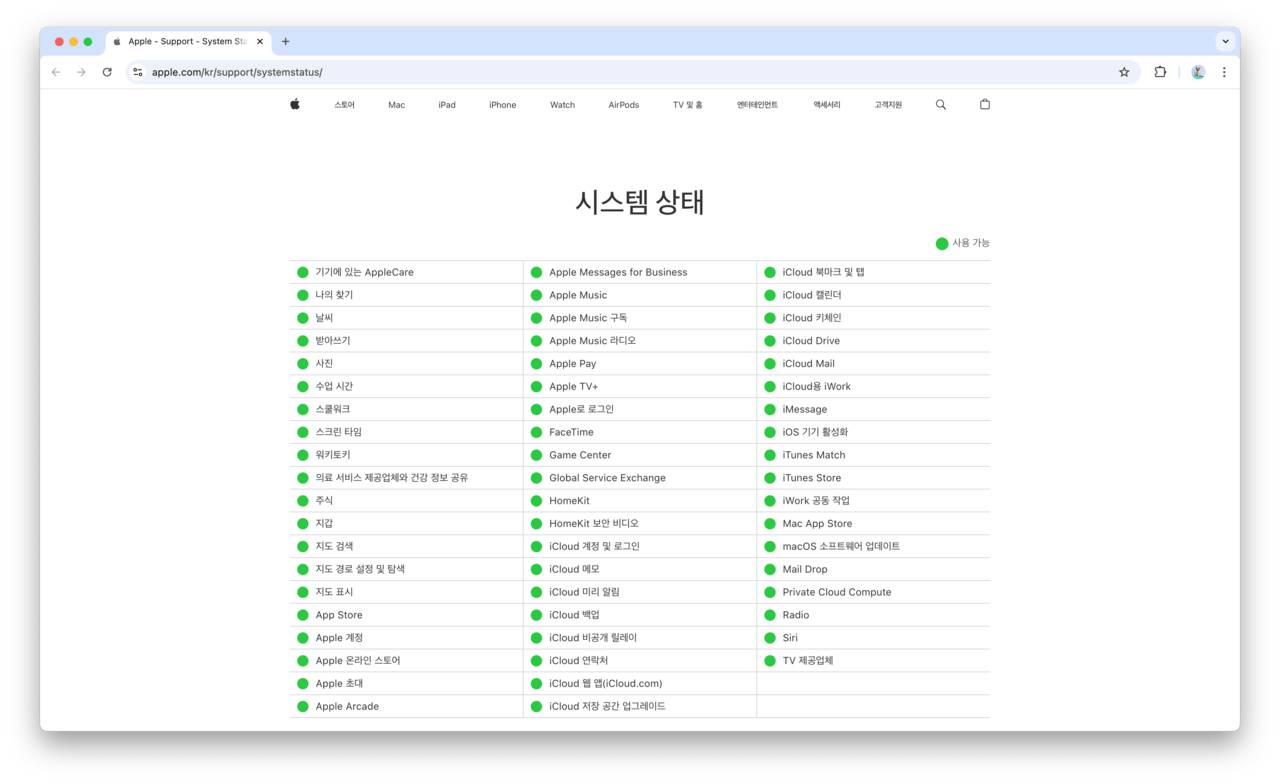1280x784 pixels.
Task: Expand the tab search dropdown arrow
Action: [x=1225, y=42]
